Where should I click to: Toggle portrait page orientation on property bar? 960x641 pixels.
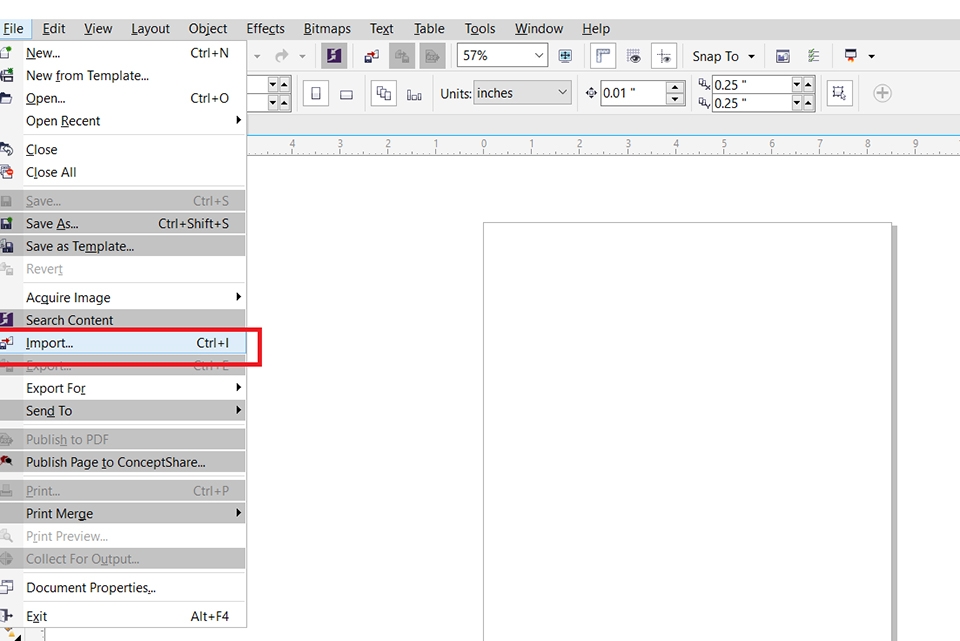tap(316, 93)
